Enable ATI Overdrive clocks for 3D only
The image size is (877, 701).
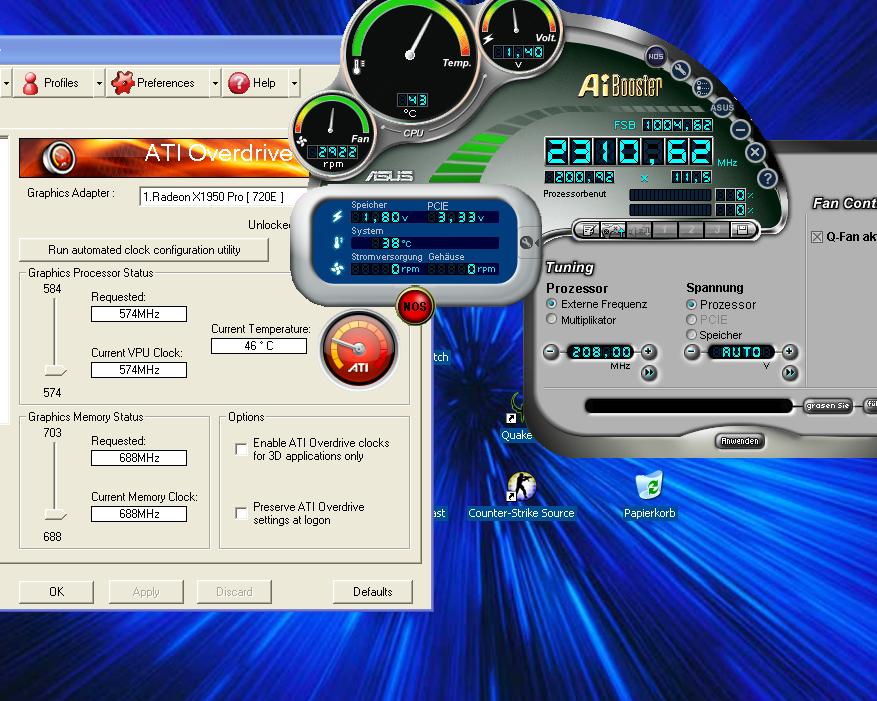[241, 450]
